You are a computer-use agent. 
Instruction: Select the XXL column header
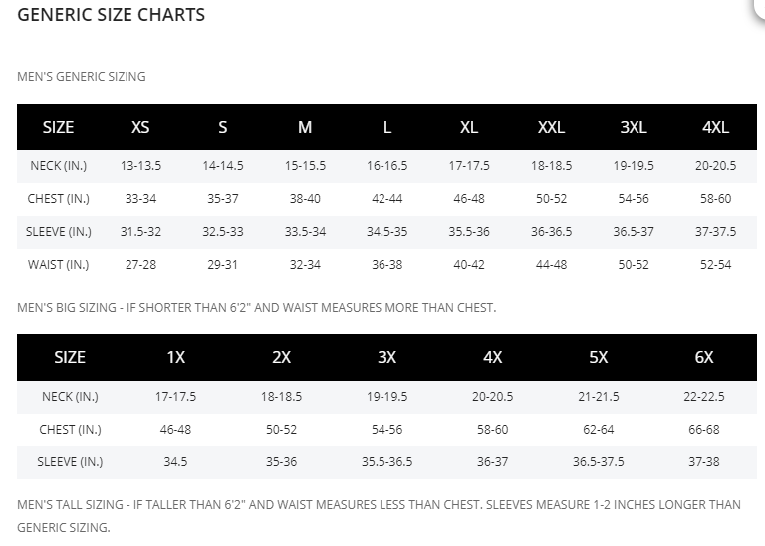point(551,128)
